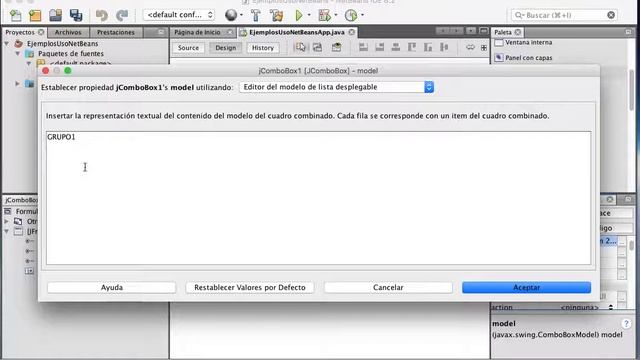Click the Preview Design icon

tap(336, 47)
